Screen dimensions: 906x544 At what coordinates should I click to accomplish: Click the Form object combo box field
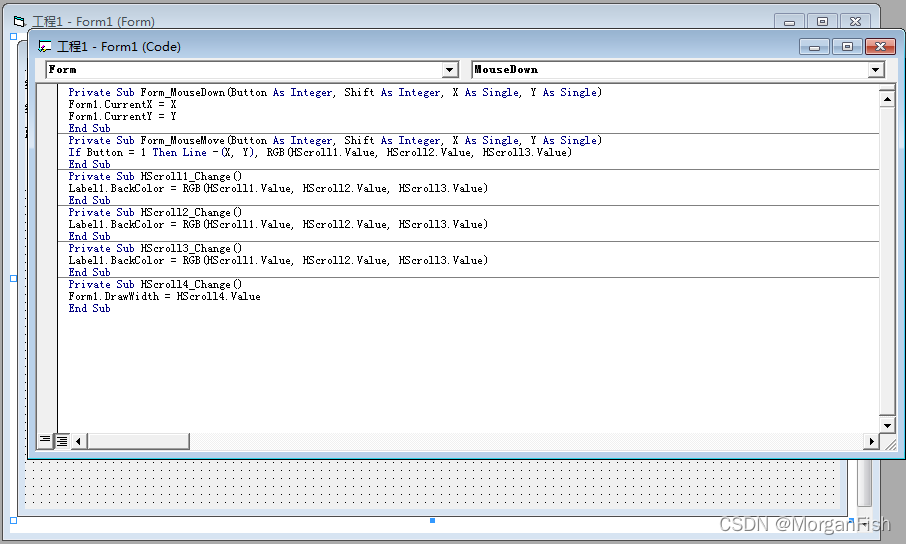click(x=252, y=70)
